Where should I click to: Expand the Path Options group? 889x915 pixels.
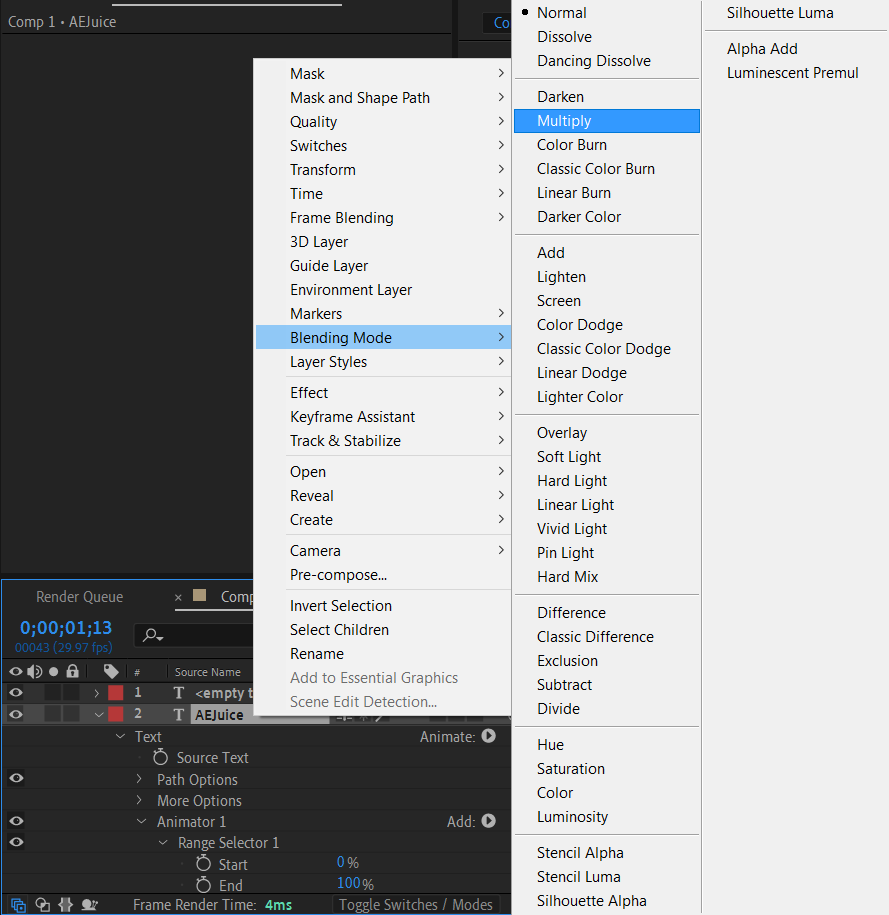click(140, 779)
